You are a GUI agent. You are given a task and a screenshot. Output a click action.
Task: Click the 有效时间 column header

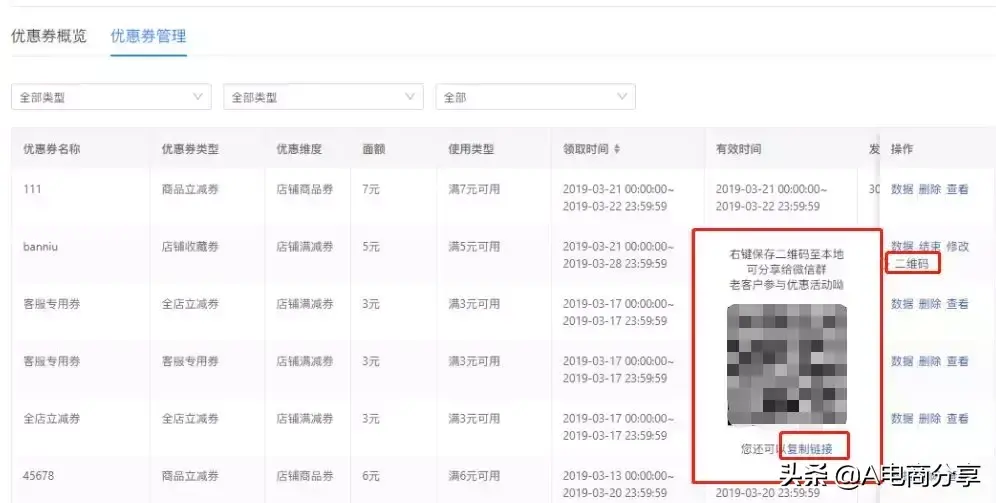click(739, 149)
